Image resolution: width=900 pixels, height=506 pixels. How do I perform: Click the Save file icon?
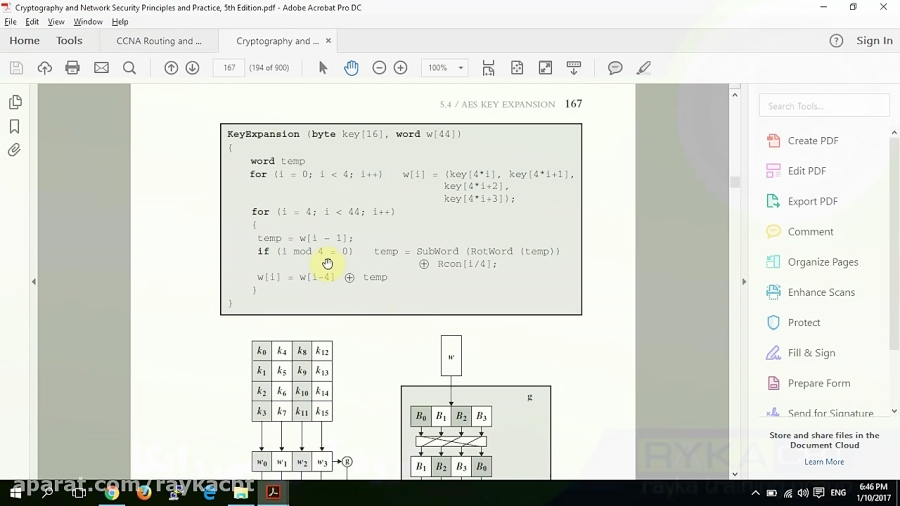pyautogui.click(x=16, y=68)
